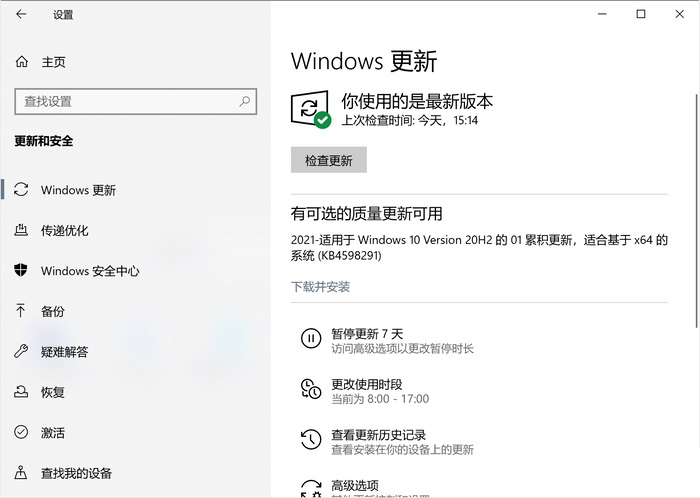Click the wrench icon for 疑难解答
The height and width of the screenshot is (498, 700).
(22, 352)
